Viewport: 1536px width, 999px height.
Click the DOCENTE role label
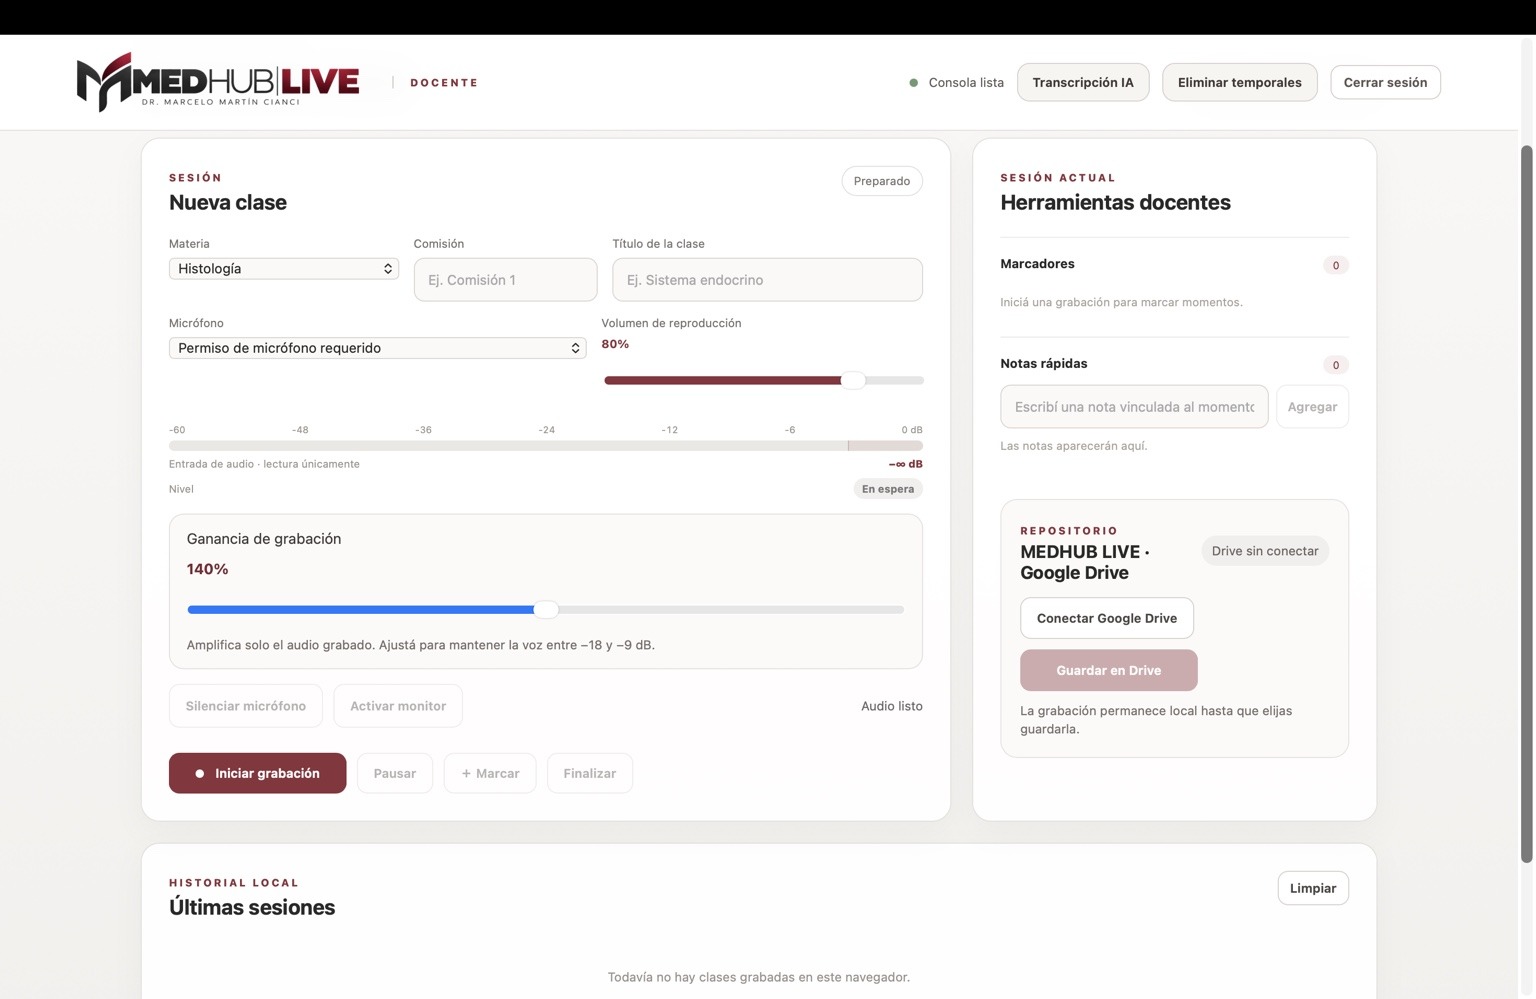[x=444, y=83]
